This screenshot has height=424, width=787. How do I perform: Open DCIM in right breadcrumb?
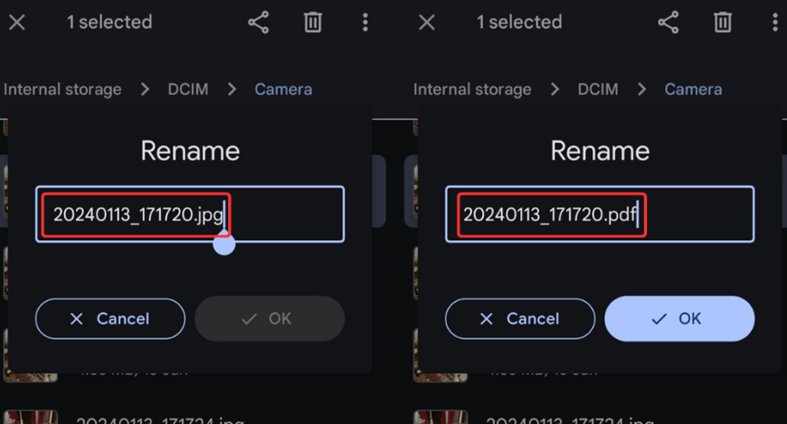(598, 89)
